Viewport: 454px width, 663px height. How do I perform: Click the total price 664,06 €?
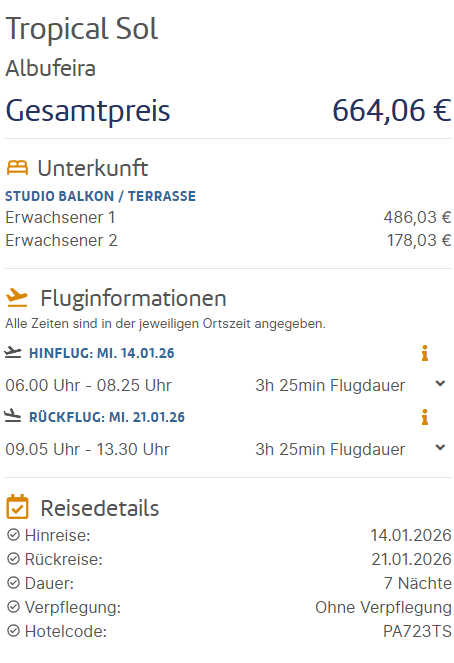[392, 111]
